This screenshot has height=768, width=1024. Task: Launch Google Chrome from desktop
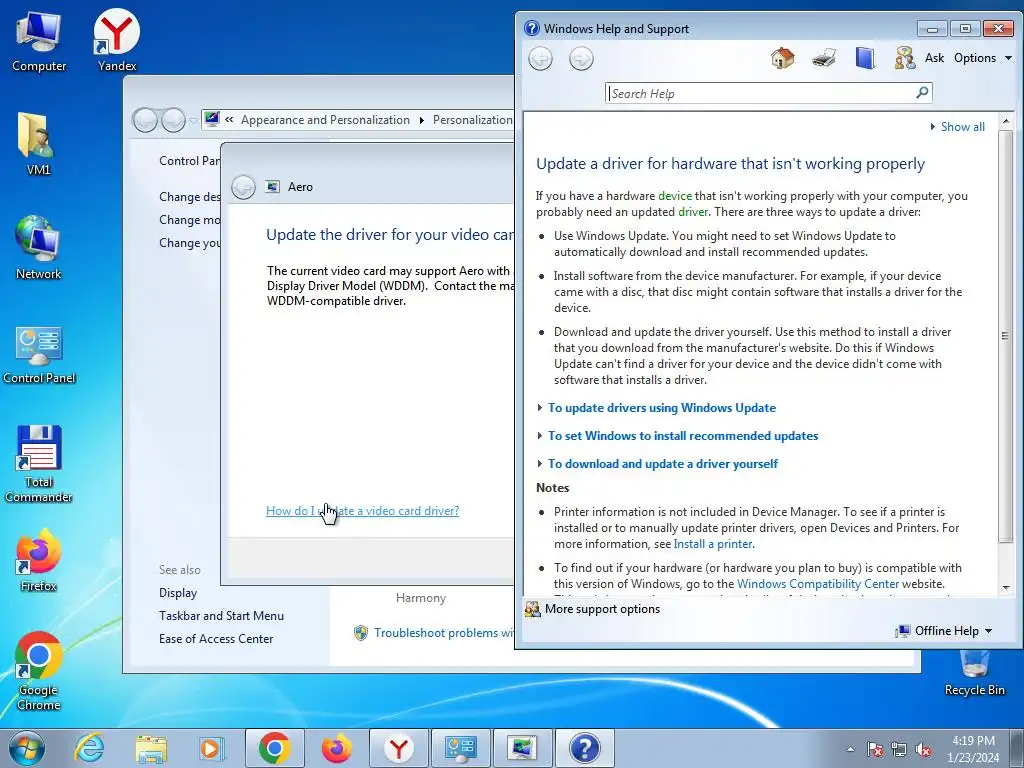point(39,671)
